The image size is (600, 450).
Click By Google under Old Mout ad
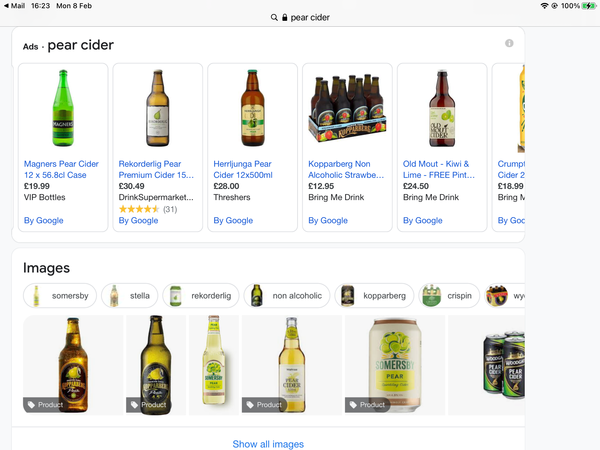pos(422,221)
